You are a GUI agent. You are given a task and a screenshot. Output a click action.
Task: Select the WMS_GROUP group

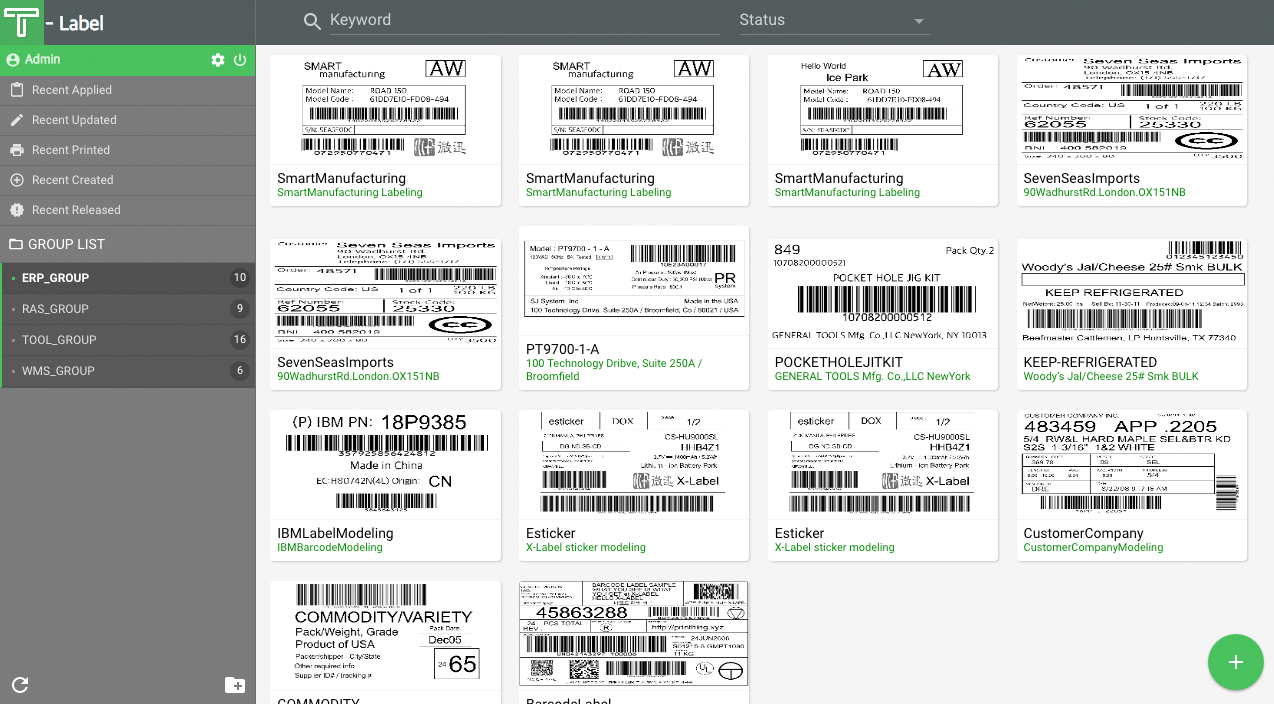coord(128,371)
